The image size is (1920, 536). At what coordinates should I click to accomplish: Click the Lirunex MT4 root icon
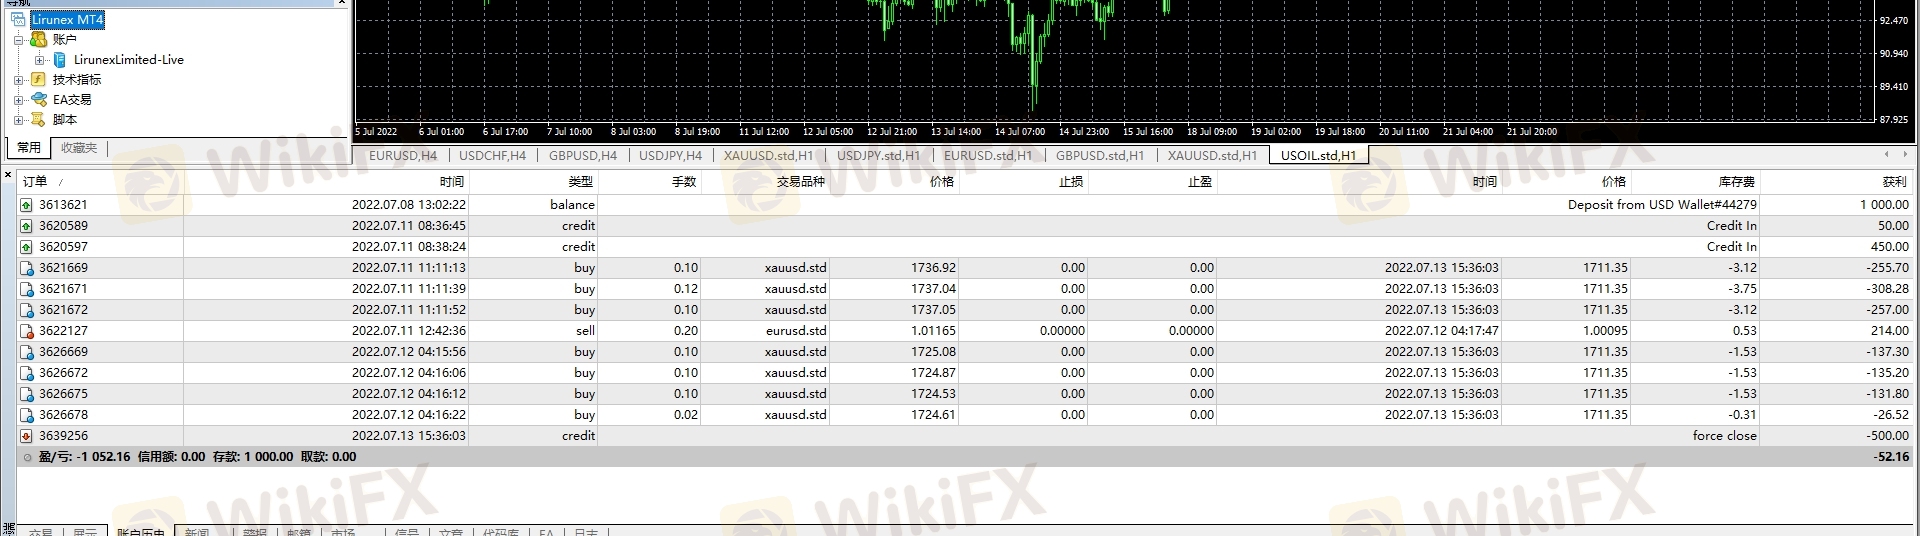[18, 20]
